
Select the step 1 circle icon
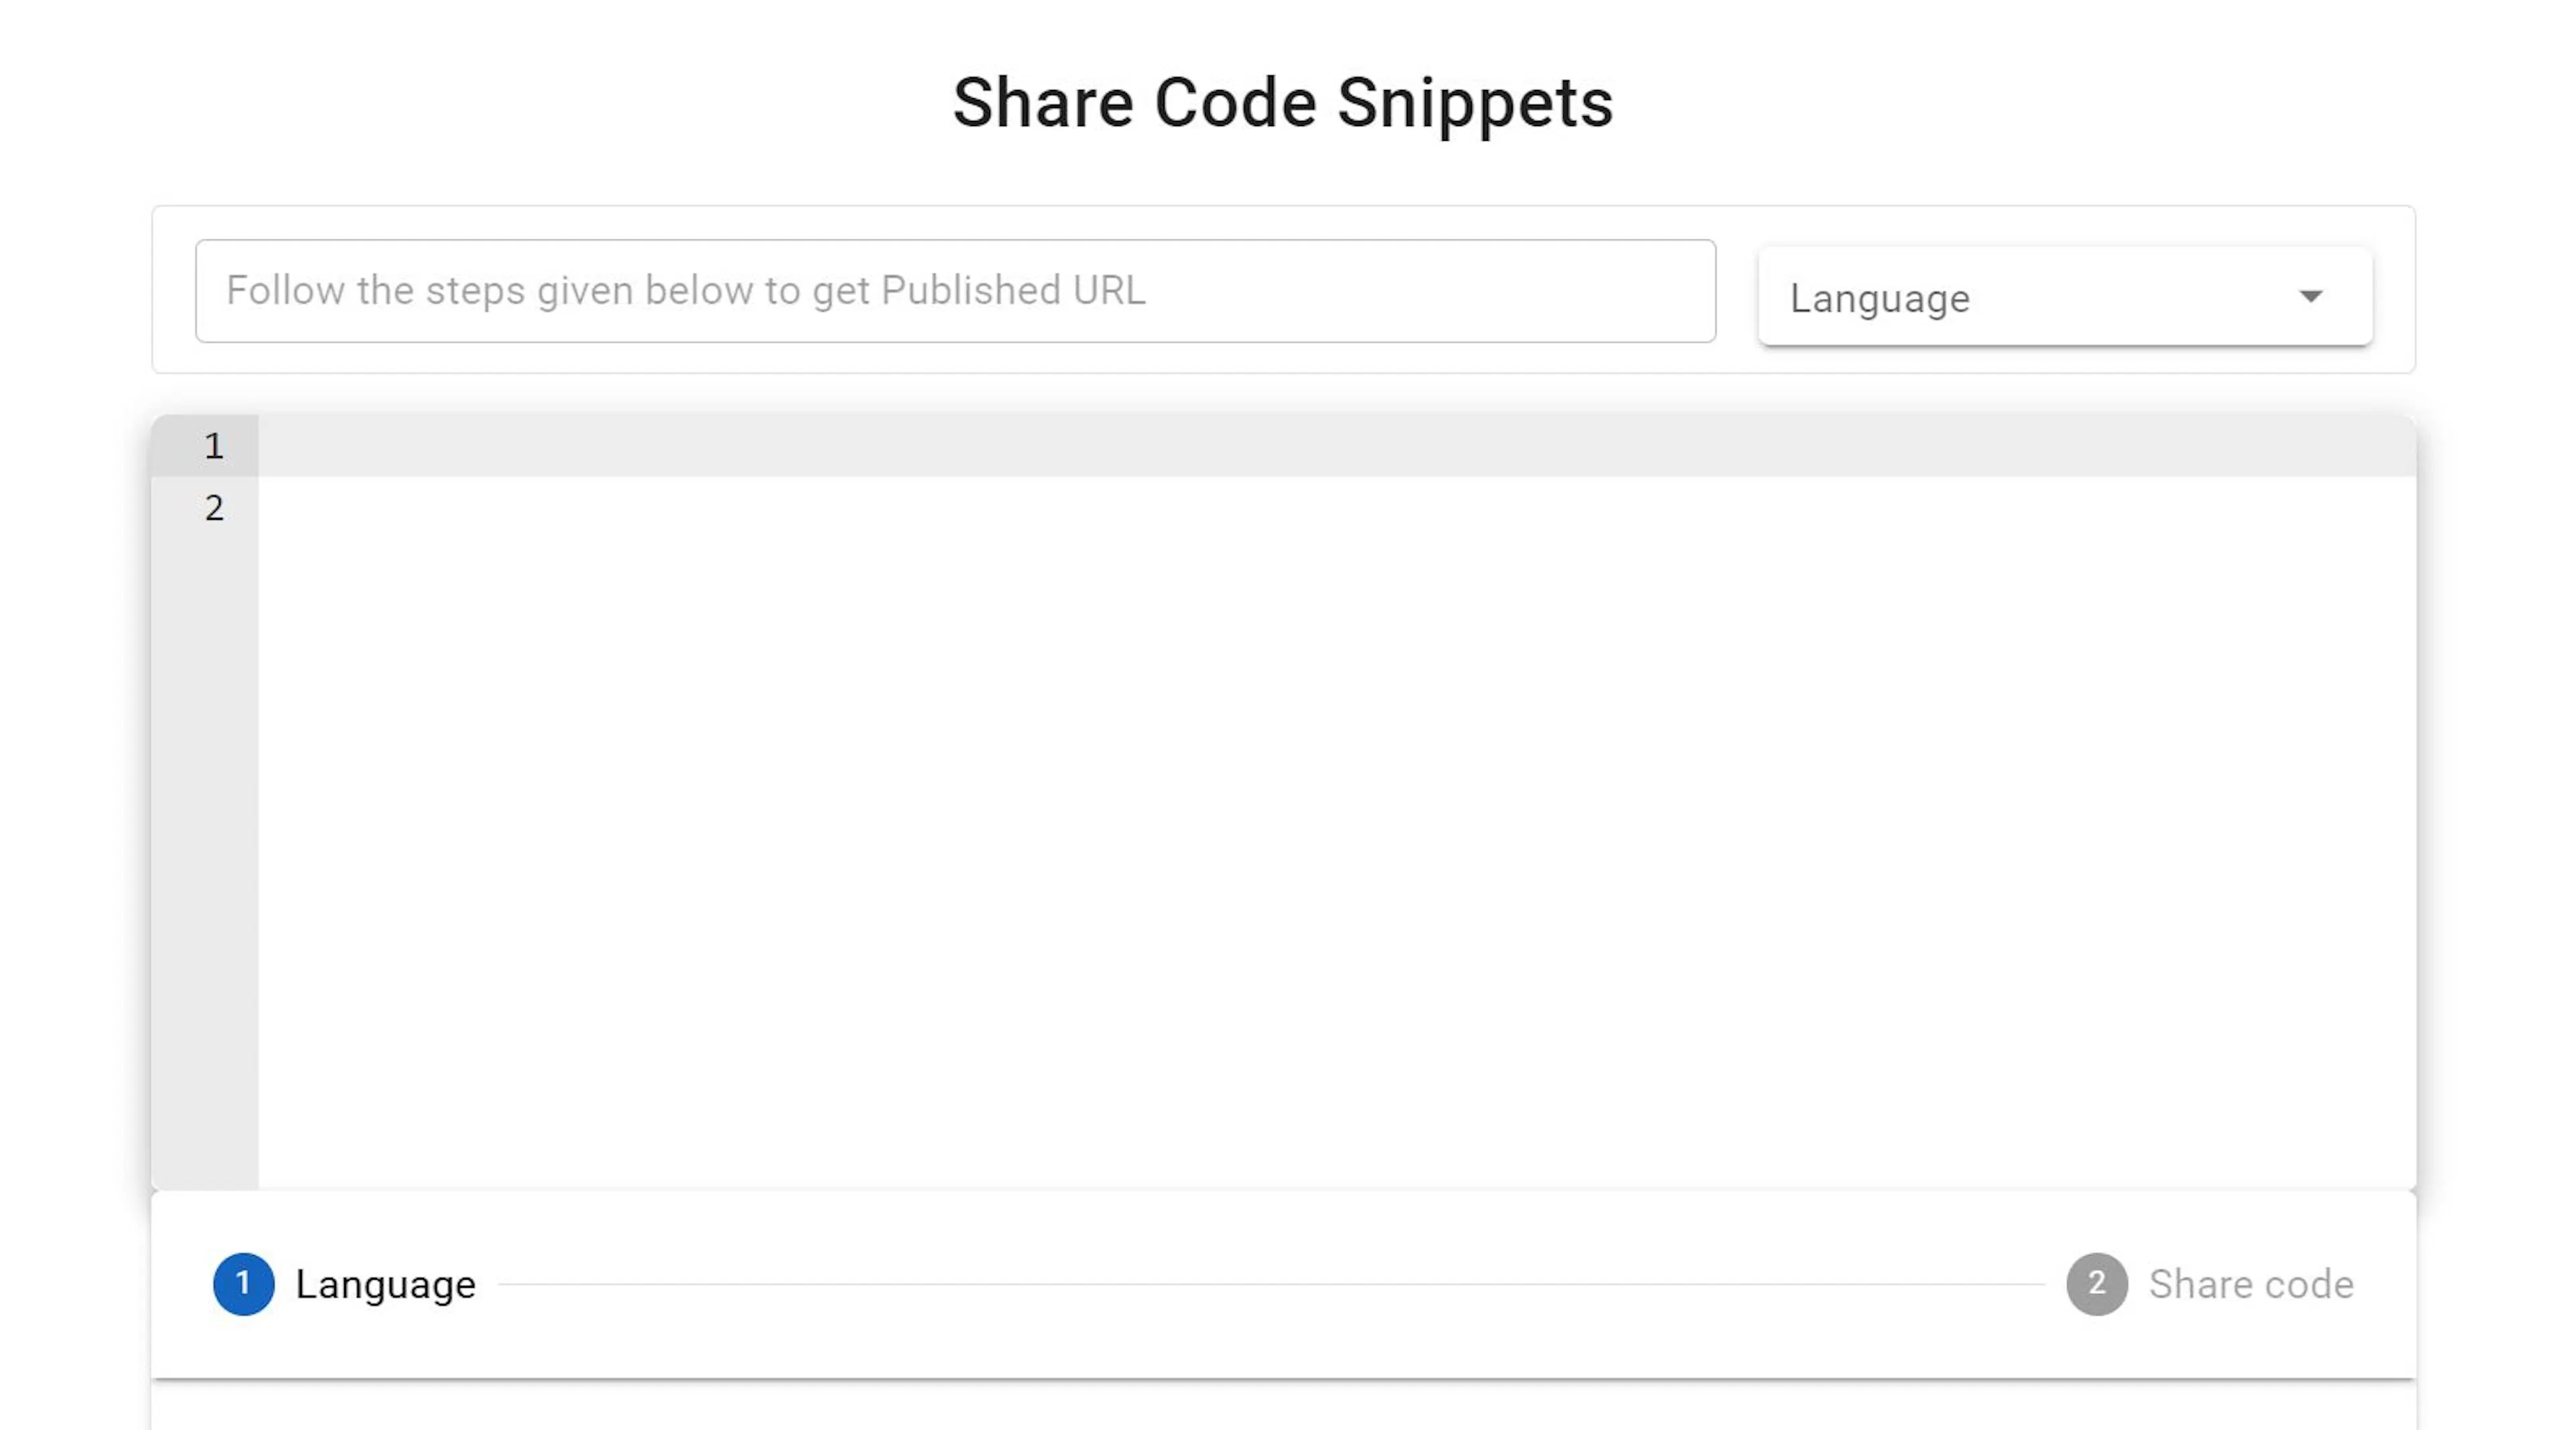click(x=244, y=1284)
